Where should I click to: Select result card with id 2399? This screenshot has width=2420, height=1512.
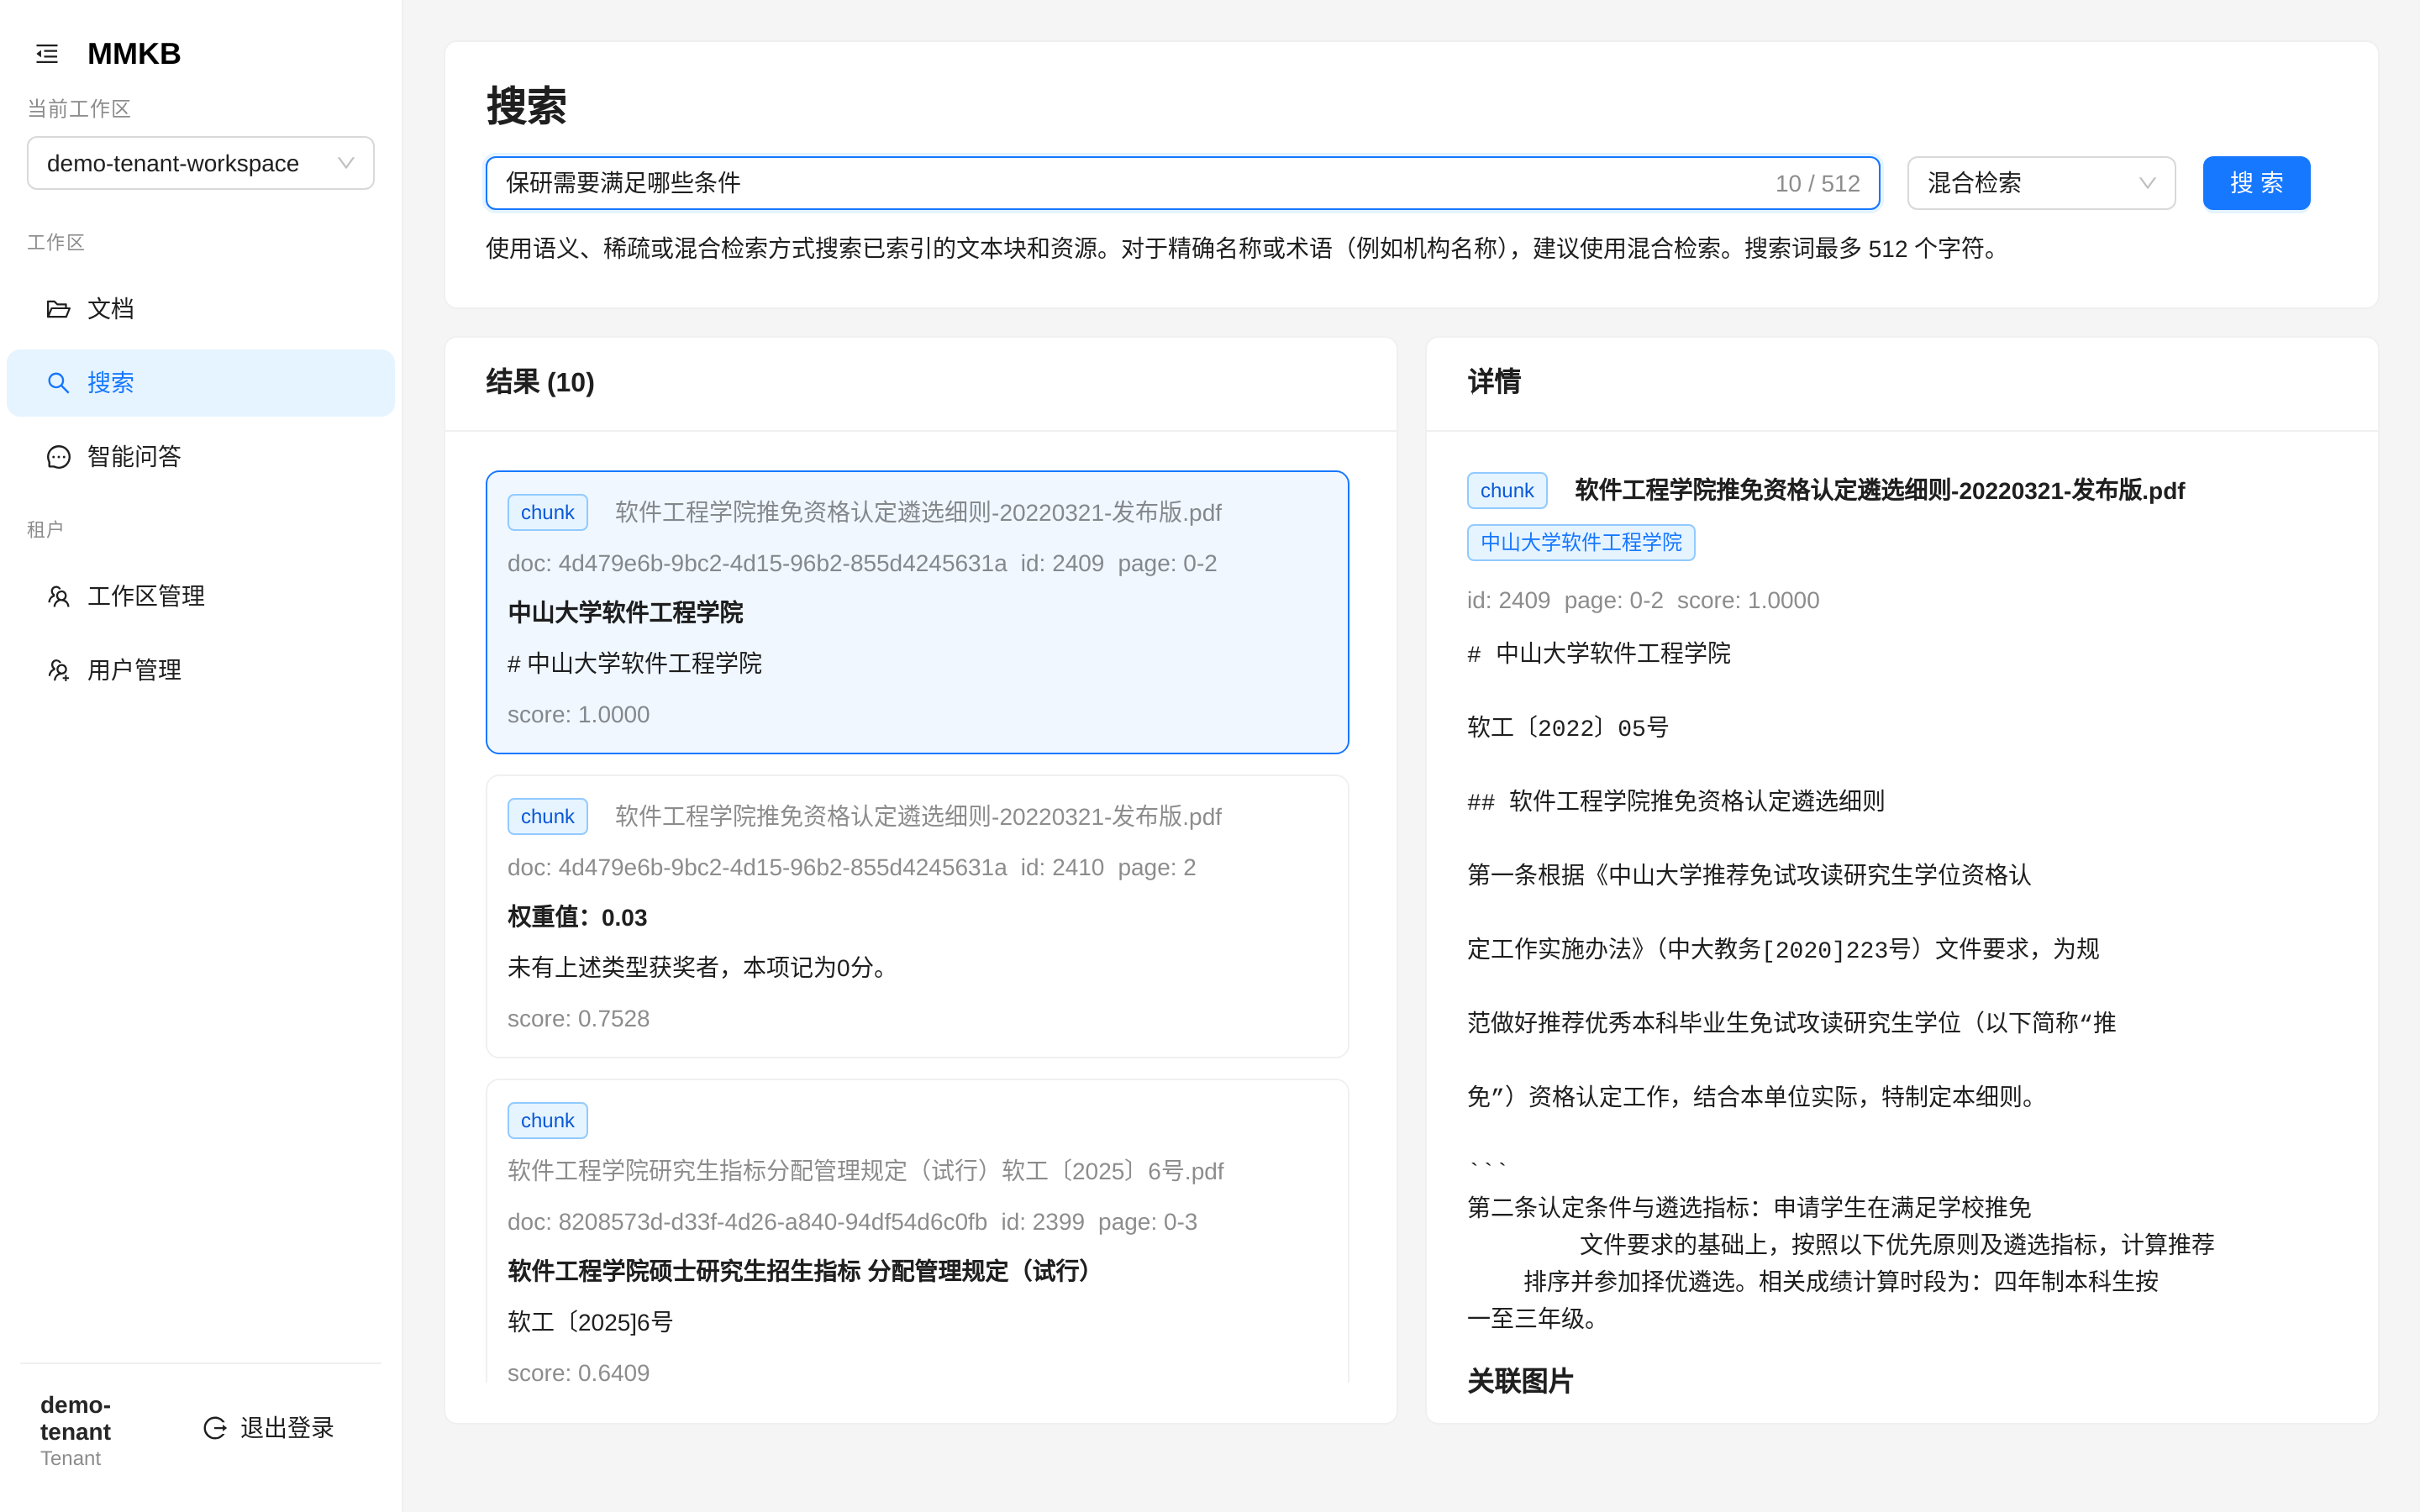(x=917, y=1232)
